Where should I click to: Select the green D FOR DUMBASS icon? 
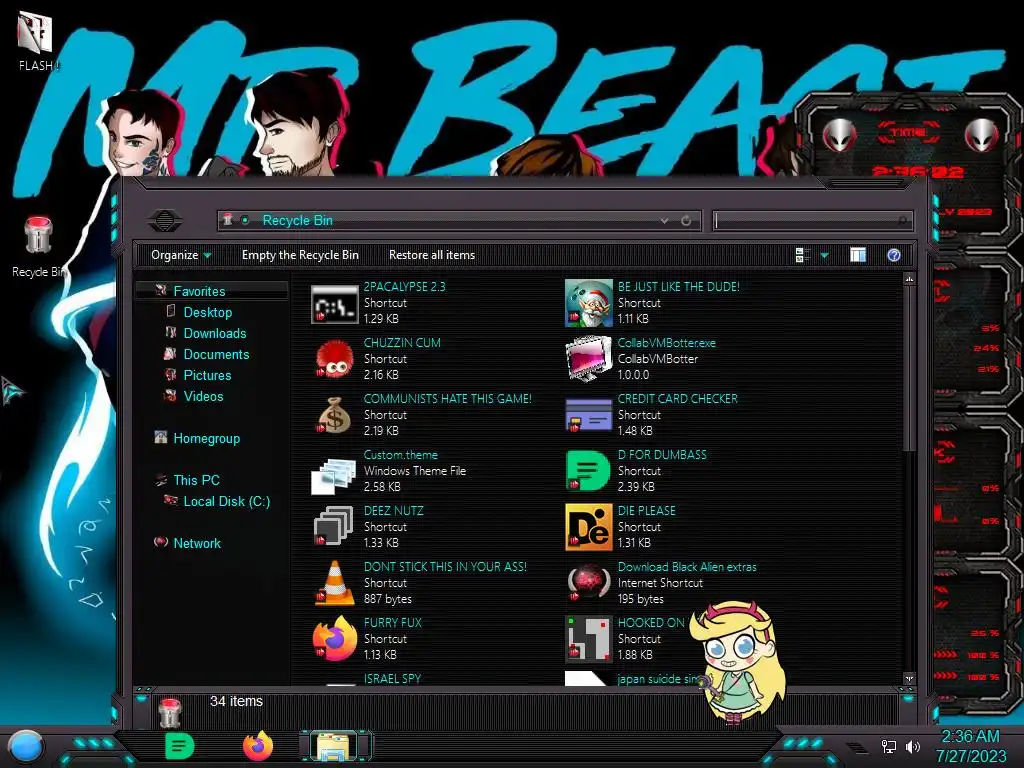[x=588, y=471]
